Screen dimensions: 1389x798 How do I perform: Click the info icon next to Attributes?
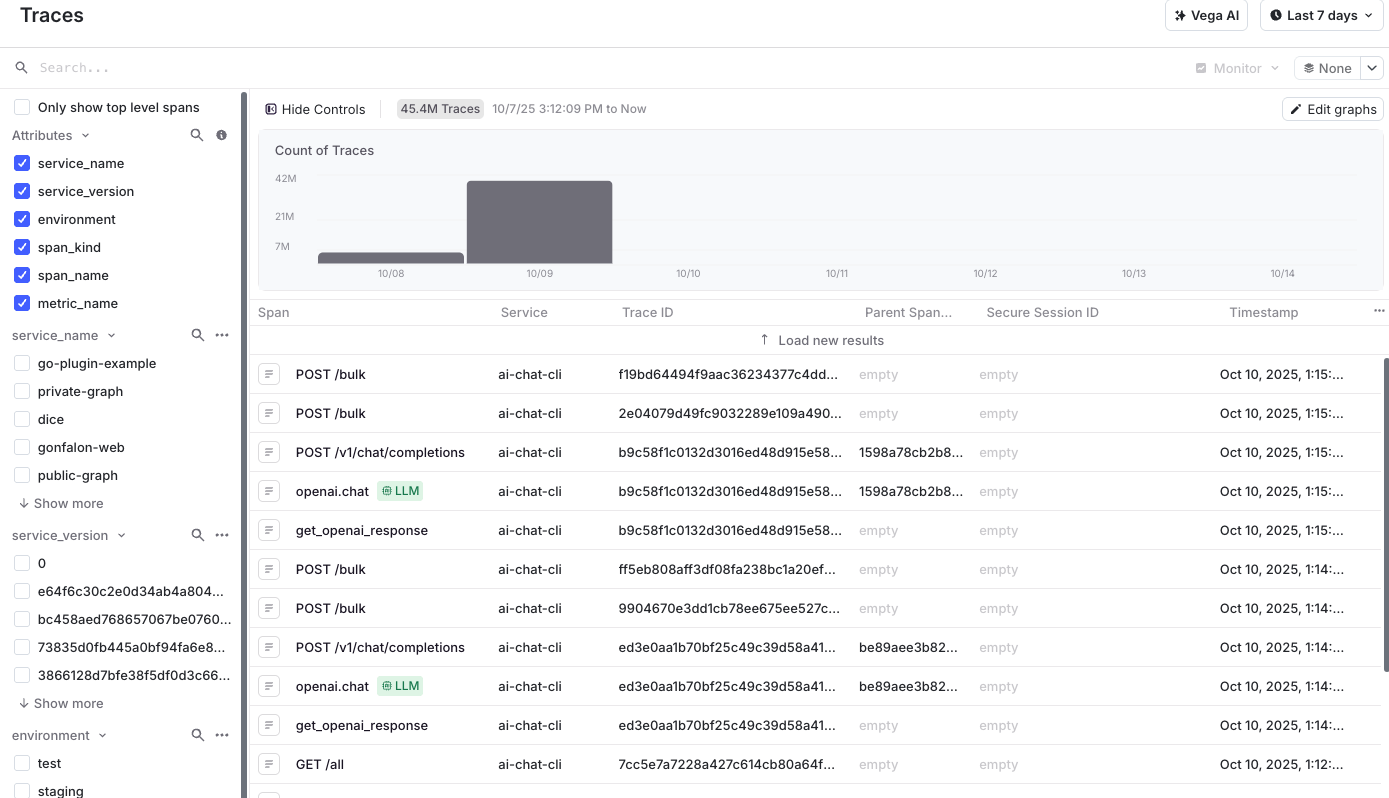(x=221, y=135)
